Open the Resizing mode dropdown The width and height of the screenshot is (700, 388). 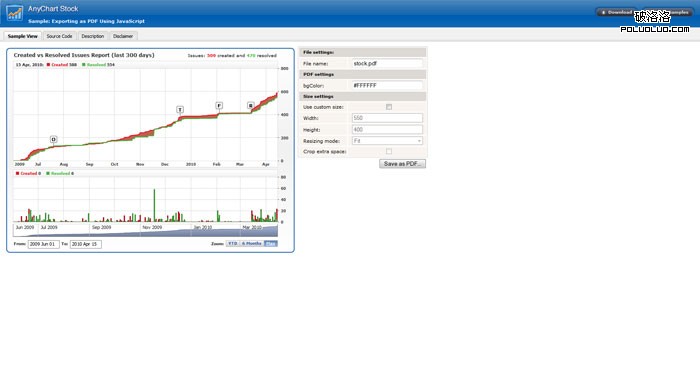point(387,141)
